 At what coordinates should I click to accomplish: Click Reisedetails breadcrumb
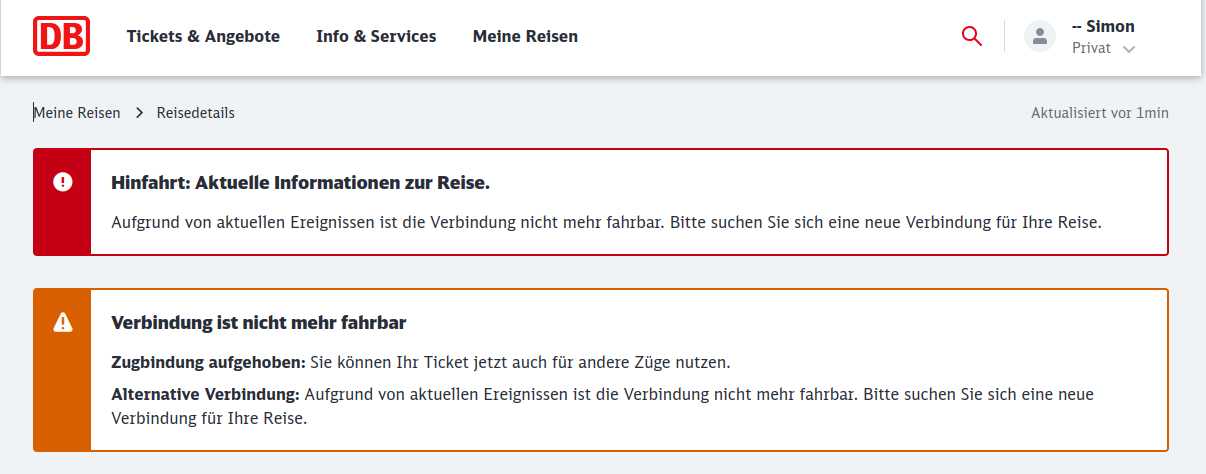click(196, 113)
